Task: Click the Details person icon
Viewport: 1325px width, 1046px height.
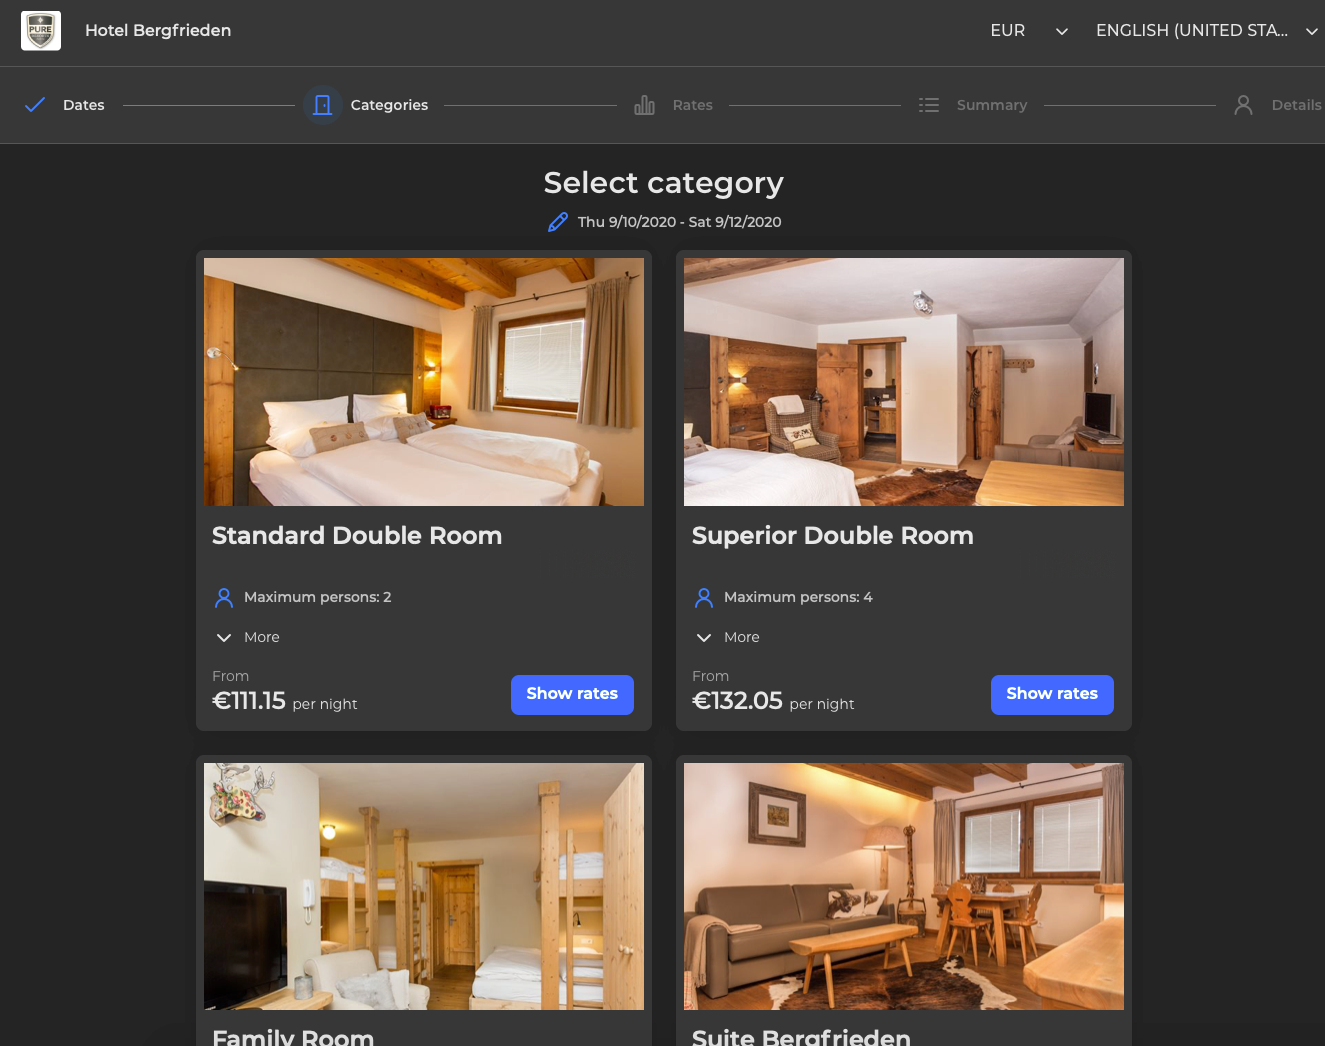Action: [1243, 105]
